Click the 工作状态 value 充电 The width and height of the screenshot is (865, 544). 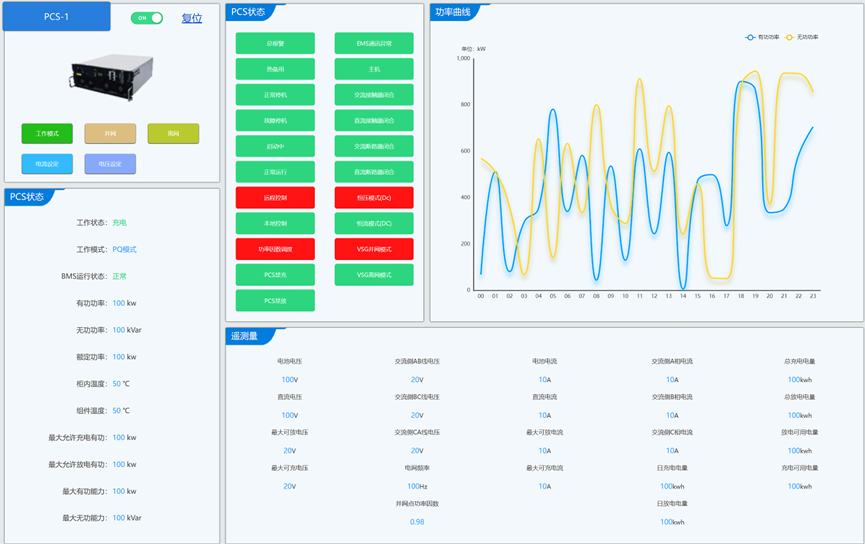(119, 223)
